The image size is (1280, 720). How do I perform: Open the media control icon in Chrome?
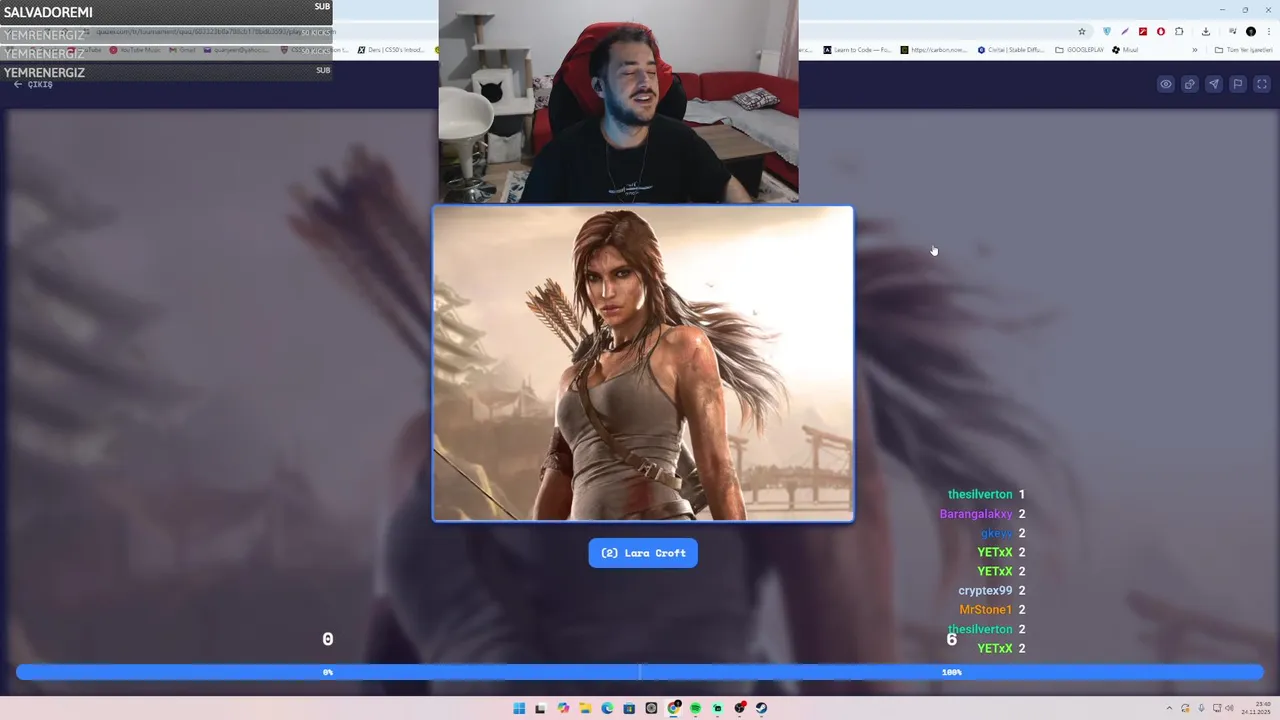point(1232,32)
